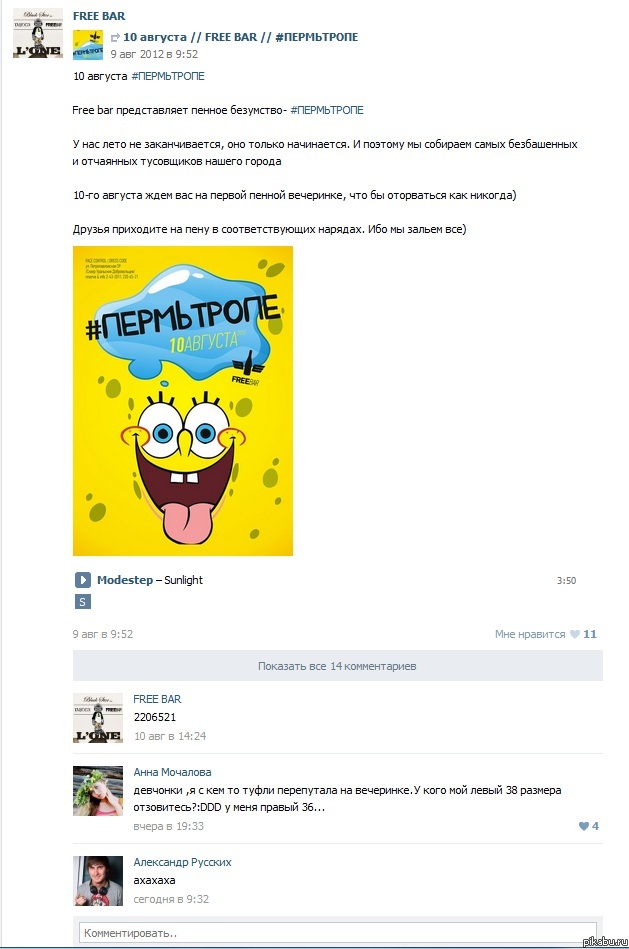The width and height of the screenshot is (629, 949).
Task: Click Мне нравится like button
Action: pos(530,634)
